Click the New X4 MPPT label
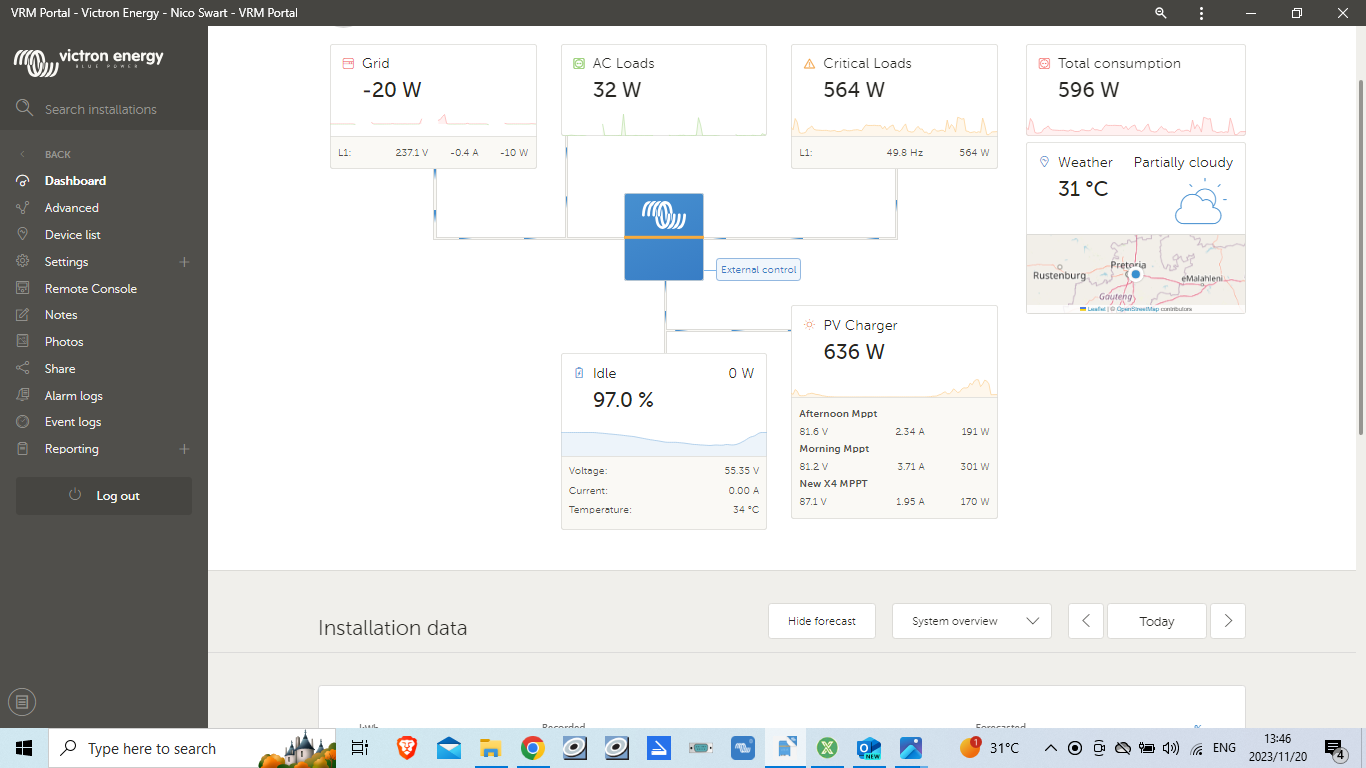This screenshot has height=768, width=1366. tap(834, 484)
